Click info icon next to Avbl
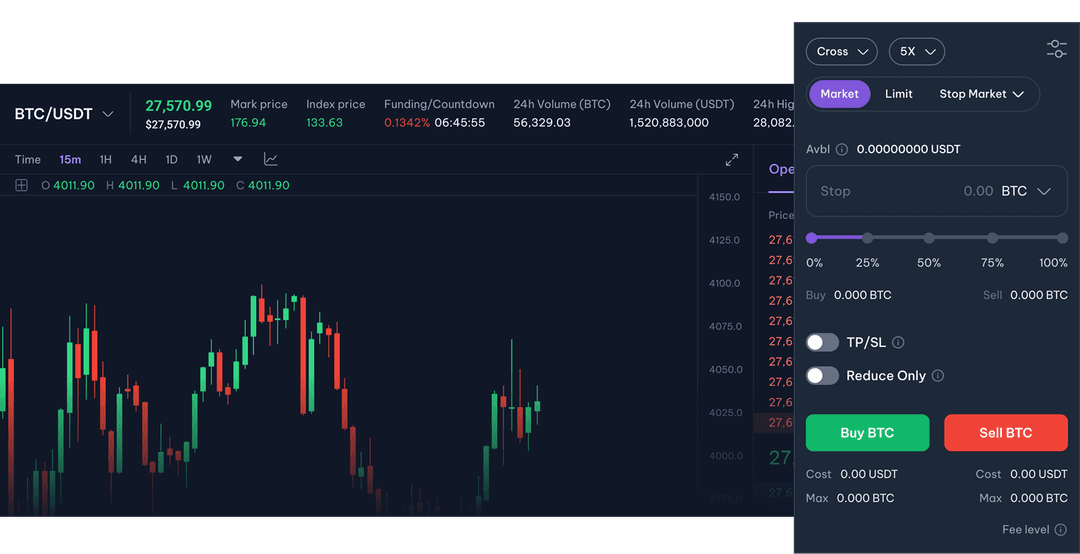This screenshot has height=554, width=1080. pyautogui.click(x=842, y=149)
